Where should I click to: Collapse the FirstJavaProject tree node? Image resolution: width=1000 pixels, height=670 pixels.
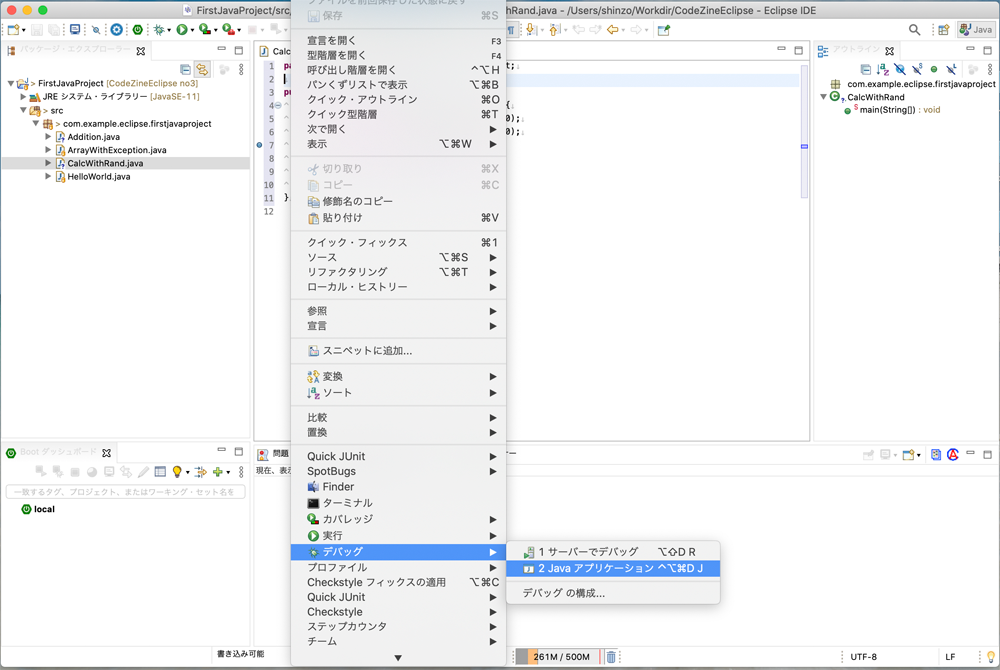[11, 83]
